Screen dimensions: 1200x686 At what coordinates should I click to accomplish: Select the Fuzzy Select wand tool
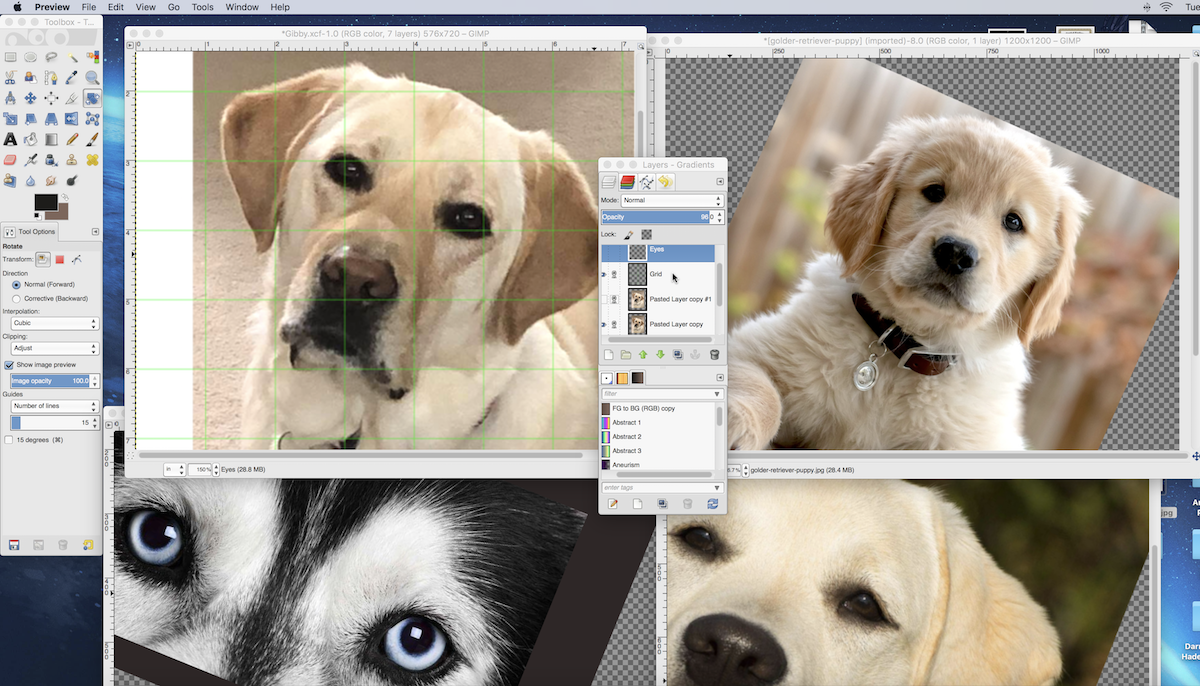tap(72, 57)
